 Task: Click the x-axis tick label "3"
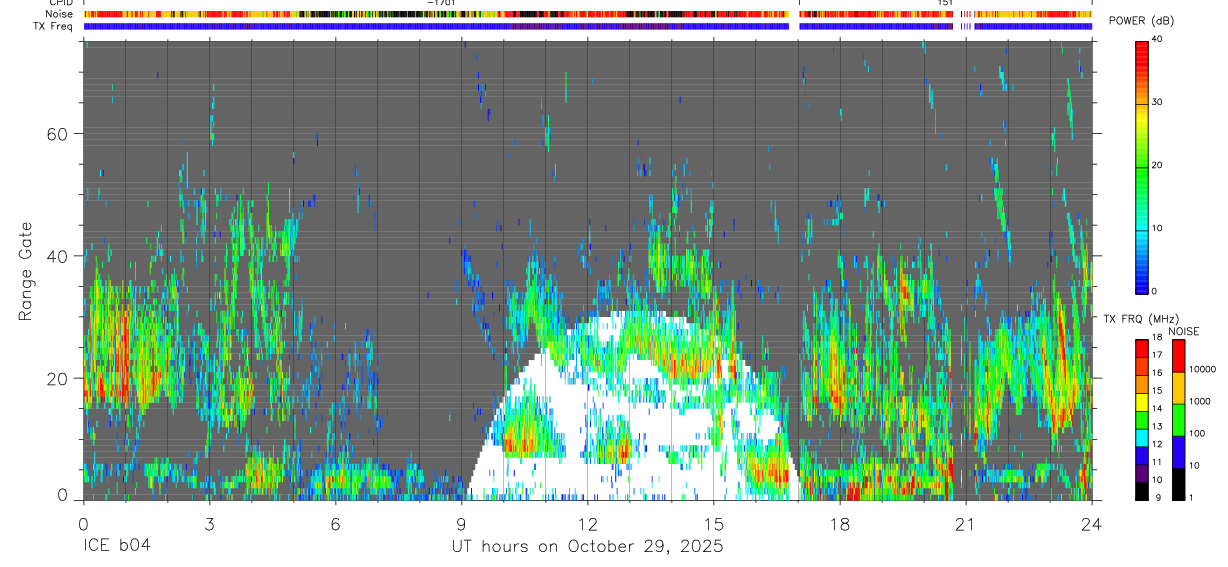tap(209, 523)
